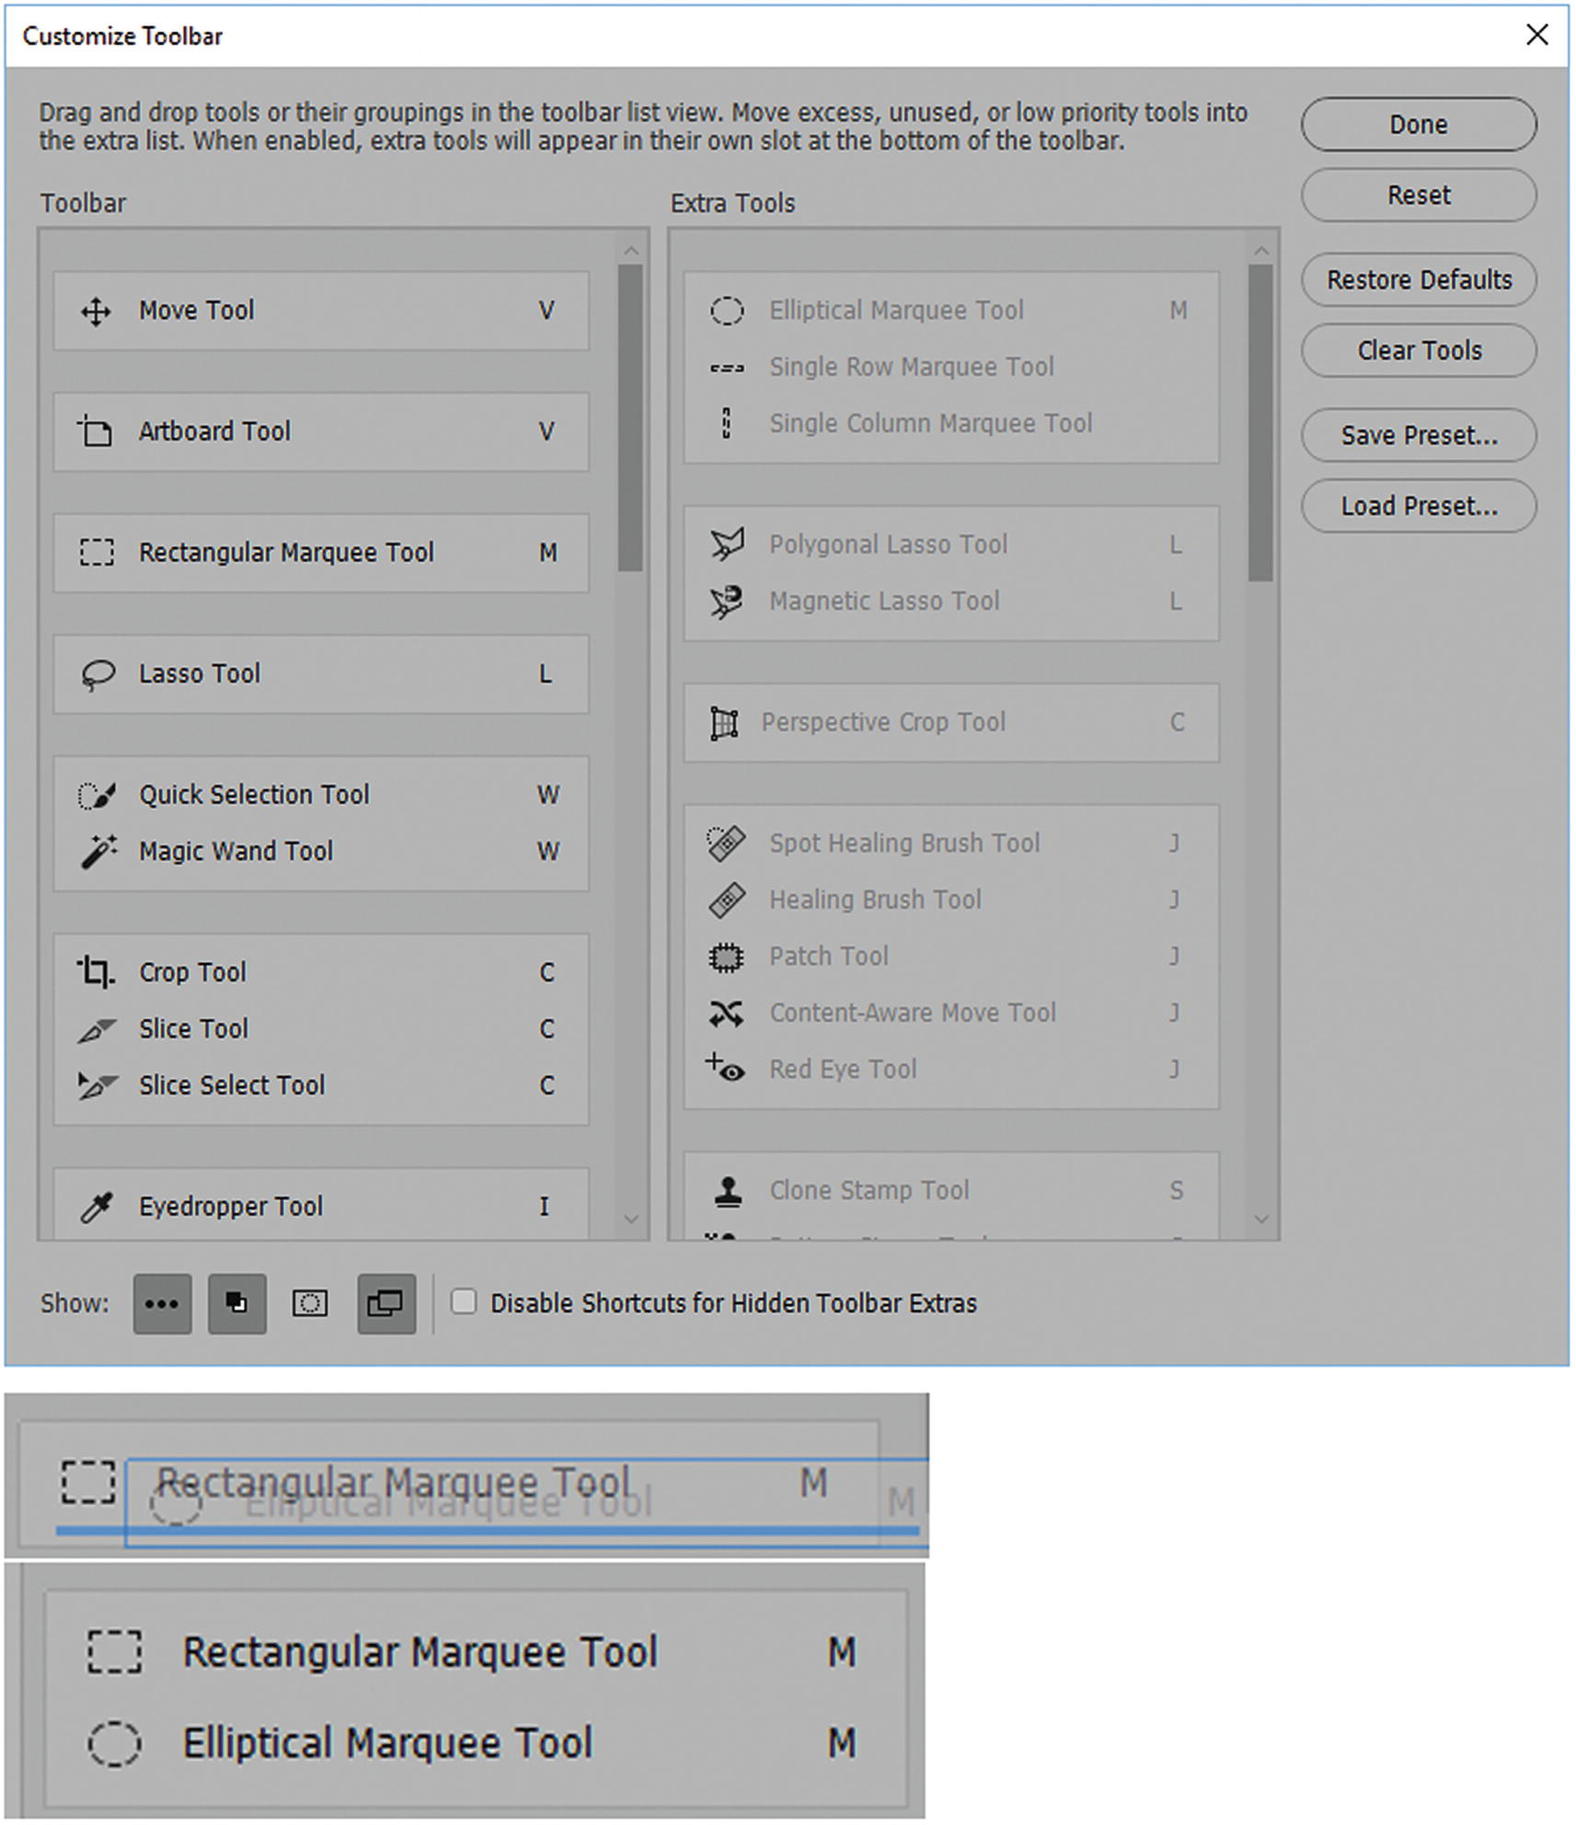Viewport: 1576px width, 1825px height.
Task: Toggle the quick mask mode show button
Action: click(x=310, y=1304)
